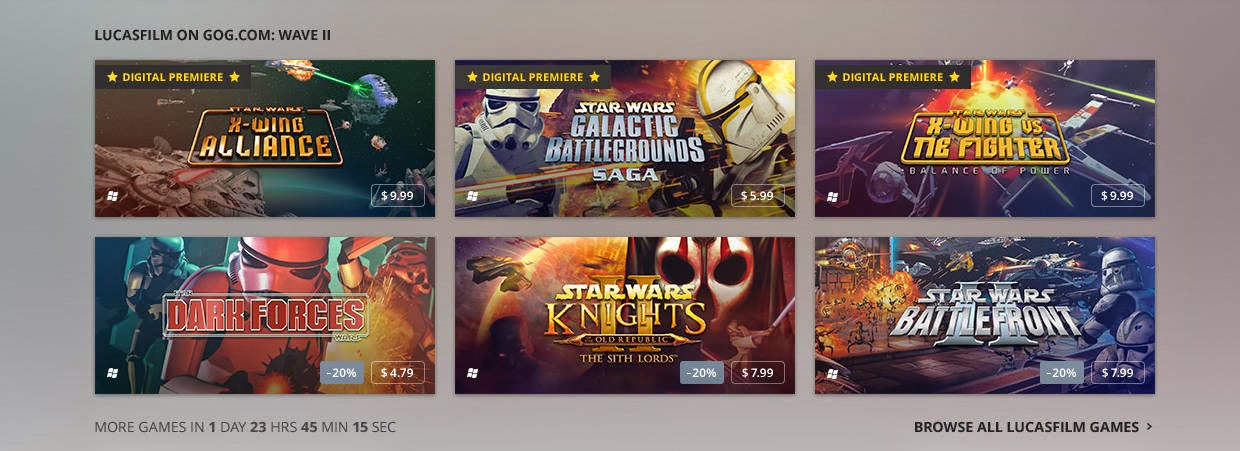Click the Digital Premiere badge on X-Wing vs TIE Fighter

tap(893, 76)
